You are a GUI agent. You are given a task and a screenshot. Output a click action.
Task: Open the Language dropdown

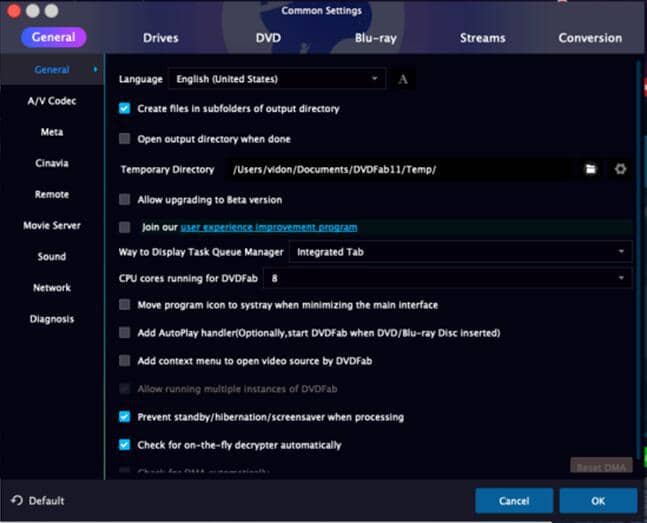coord(277,78)
